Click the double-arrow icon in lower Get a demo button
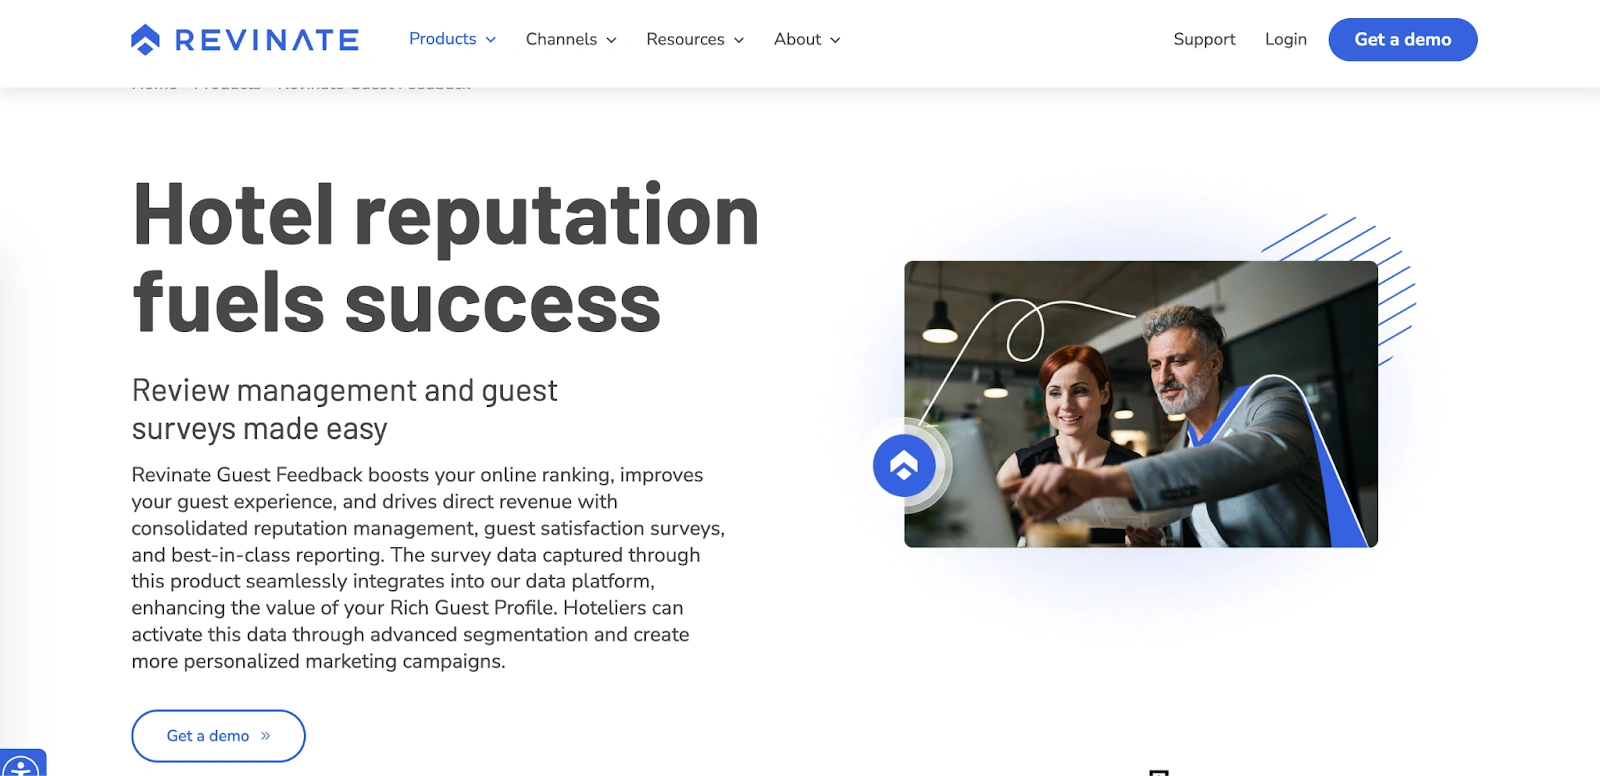 click(266, 736)
